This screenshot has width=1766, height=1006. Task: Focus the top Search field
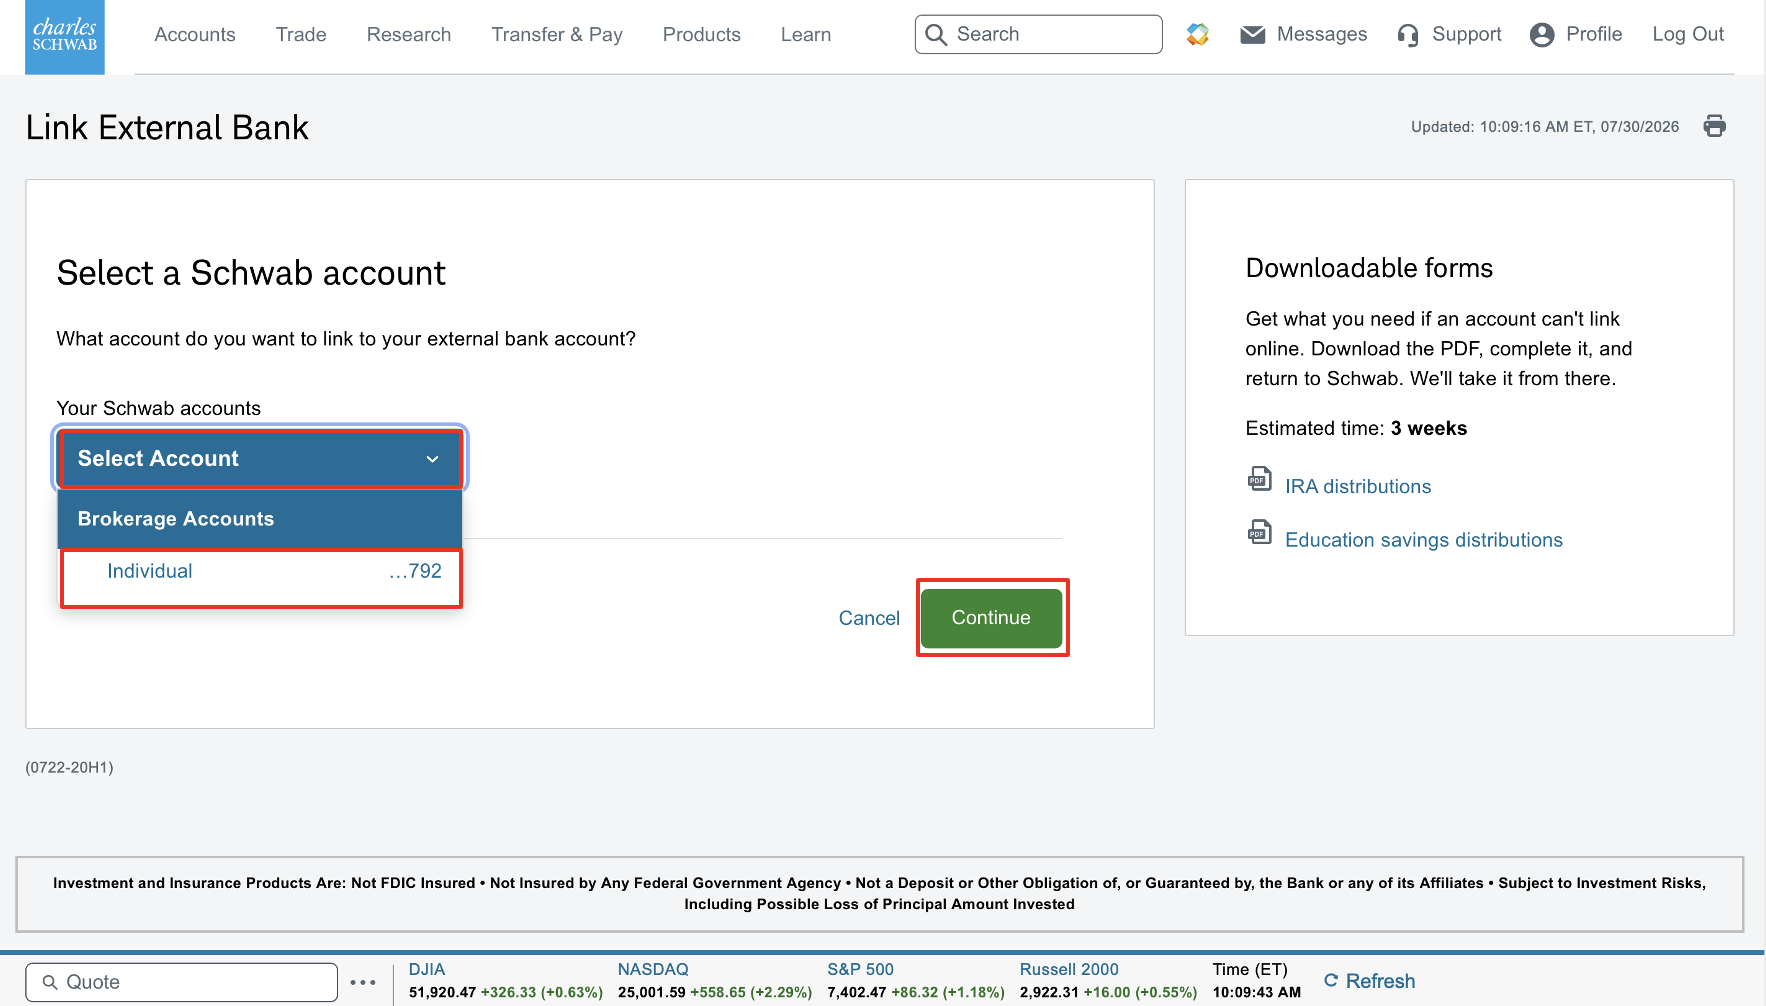pos(1038,34)
